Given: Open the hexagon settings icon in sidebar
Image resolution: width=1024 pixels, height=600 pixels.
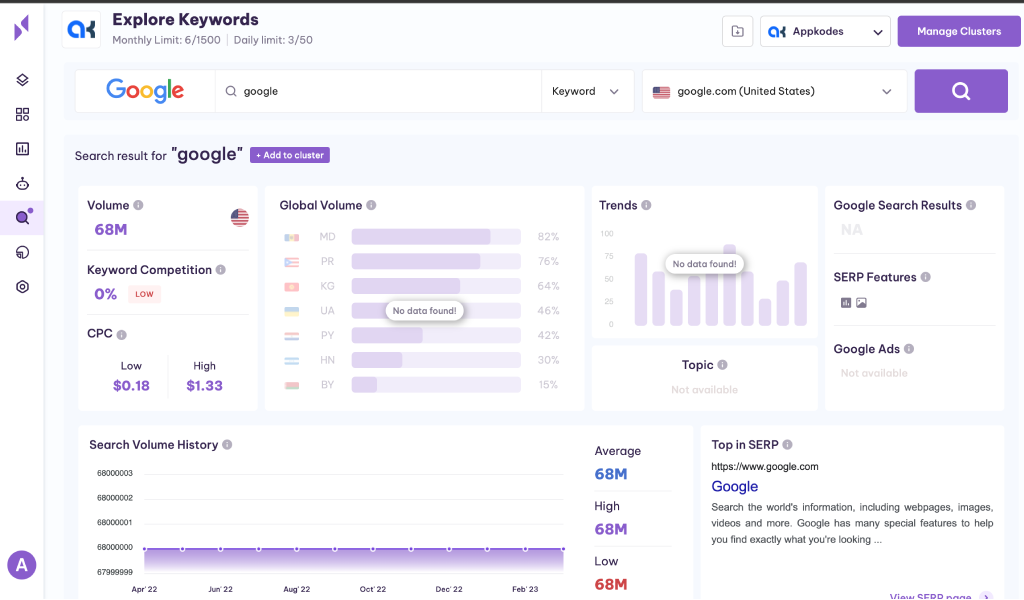Looking at the screenshot, I should pyautogui.click(x=22, y=287).
